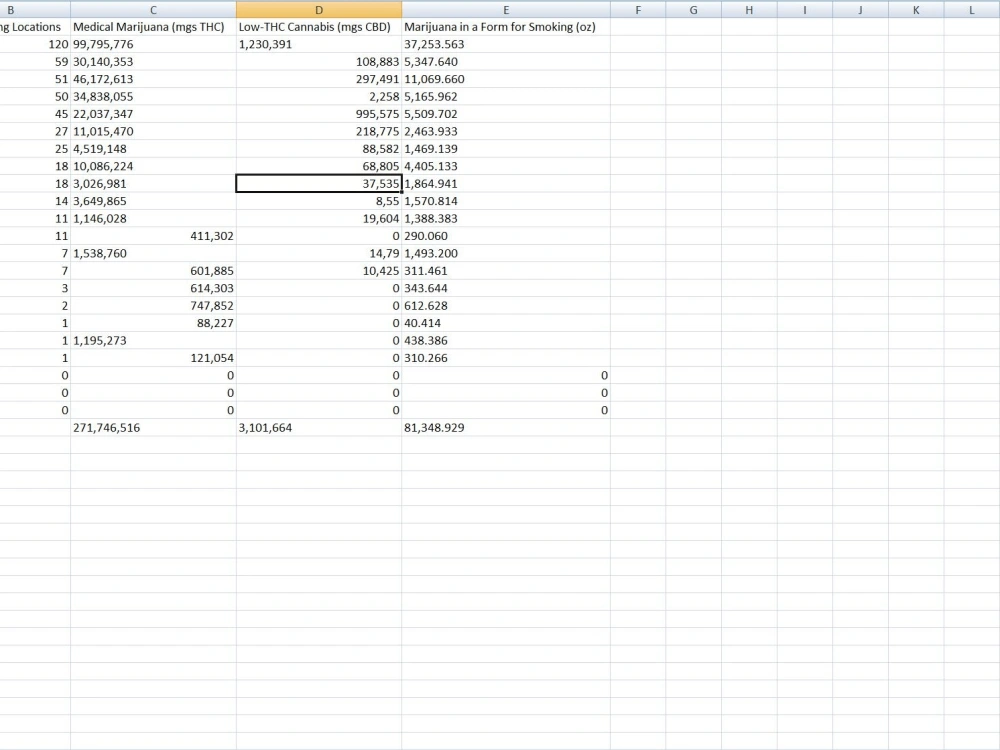
Task: Select cell with value 290.060
Action: [506, 236]
